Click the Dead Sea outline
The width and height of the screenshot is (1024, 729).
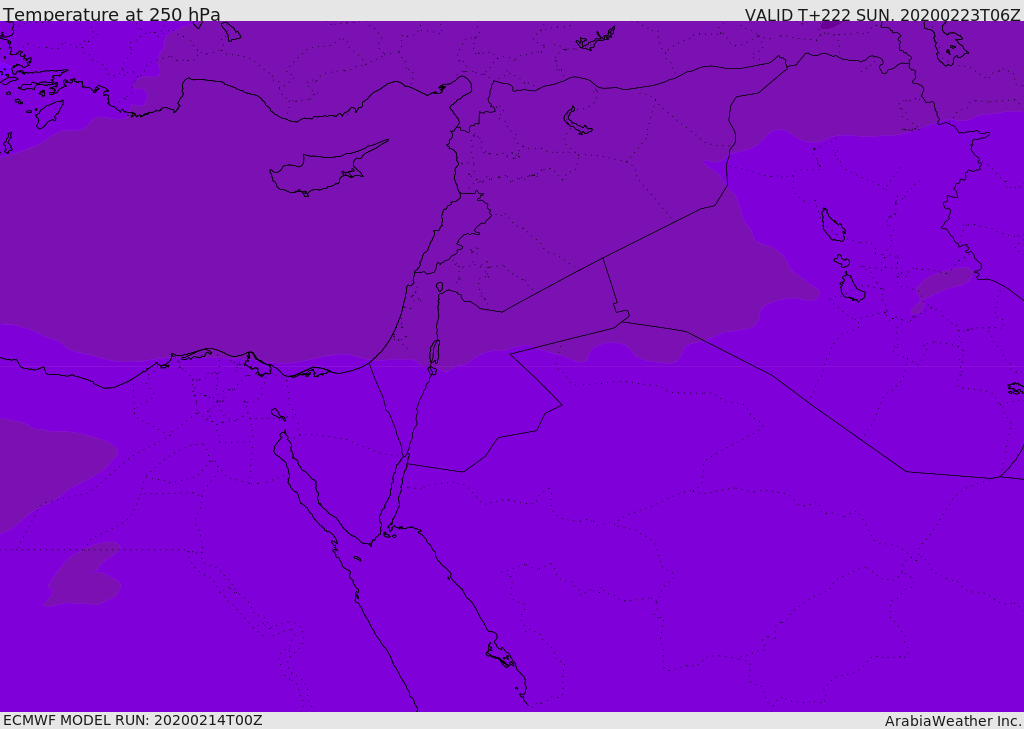(434, 352)
